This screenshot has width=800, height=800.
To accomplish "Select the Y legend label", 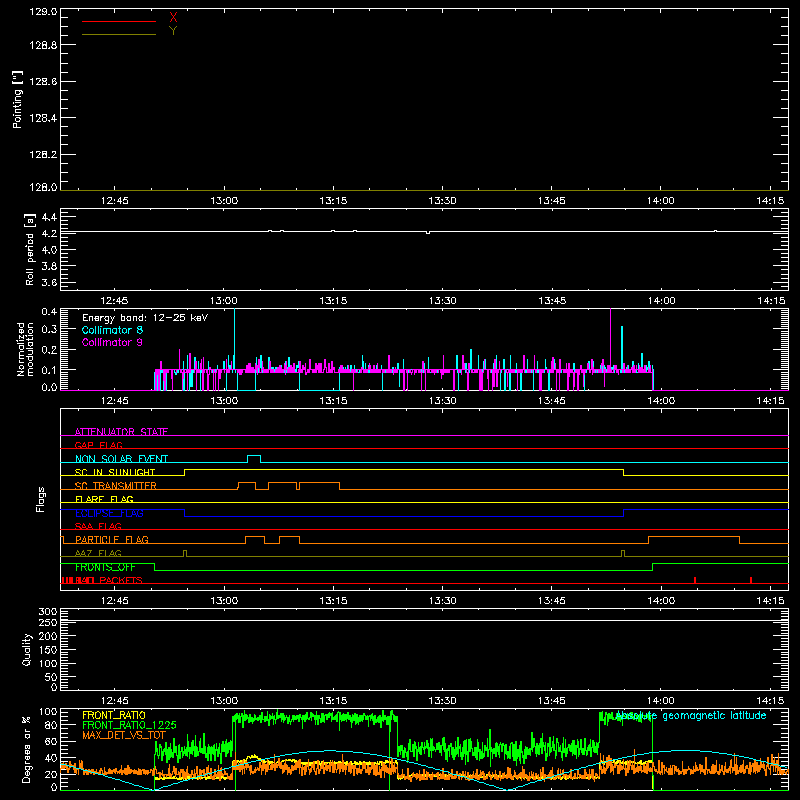I will (x=173, y=31).
